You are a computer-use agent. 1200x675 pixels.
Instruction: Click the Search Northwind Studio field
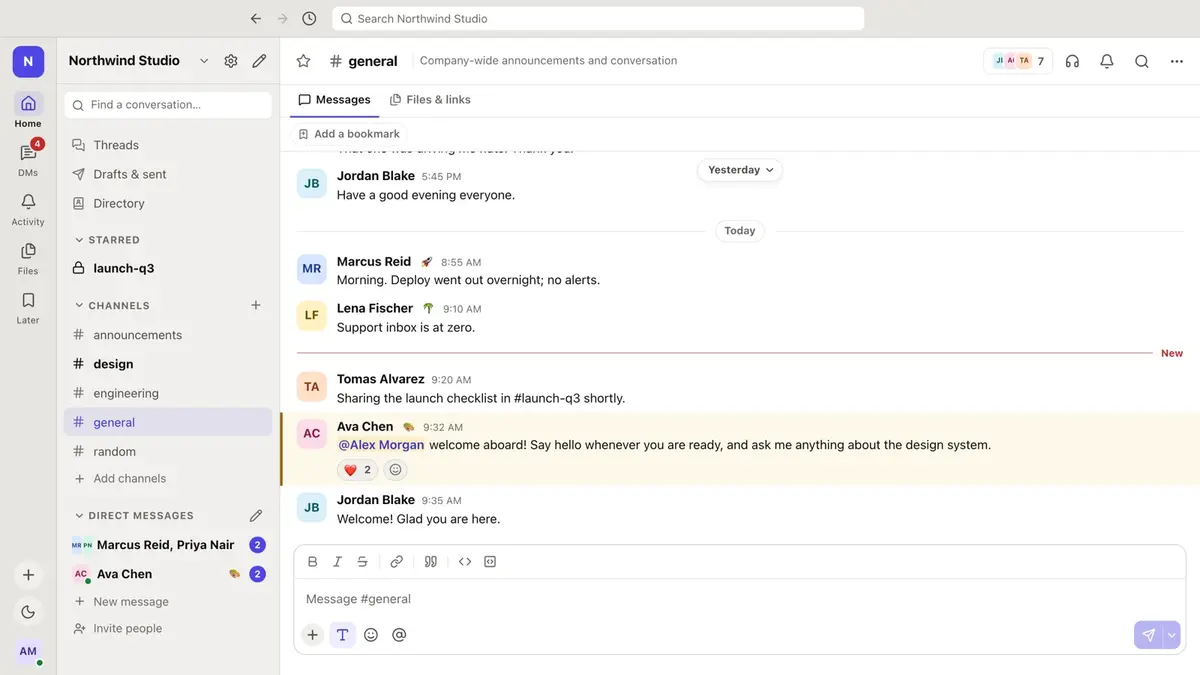click(x=598, y=18)
